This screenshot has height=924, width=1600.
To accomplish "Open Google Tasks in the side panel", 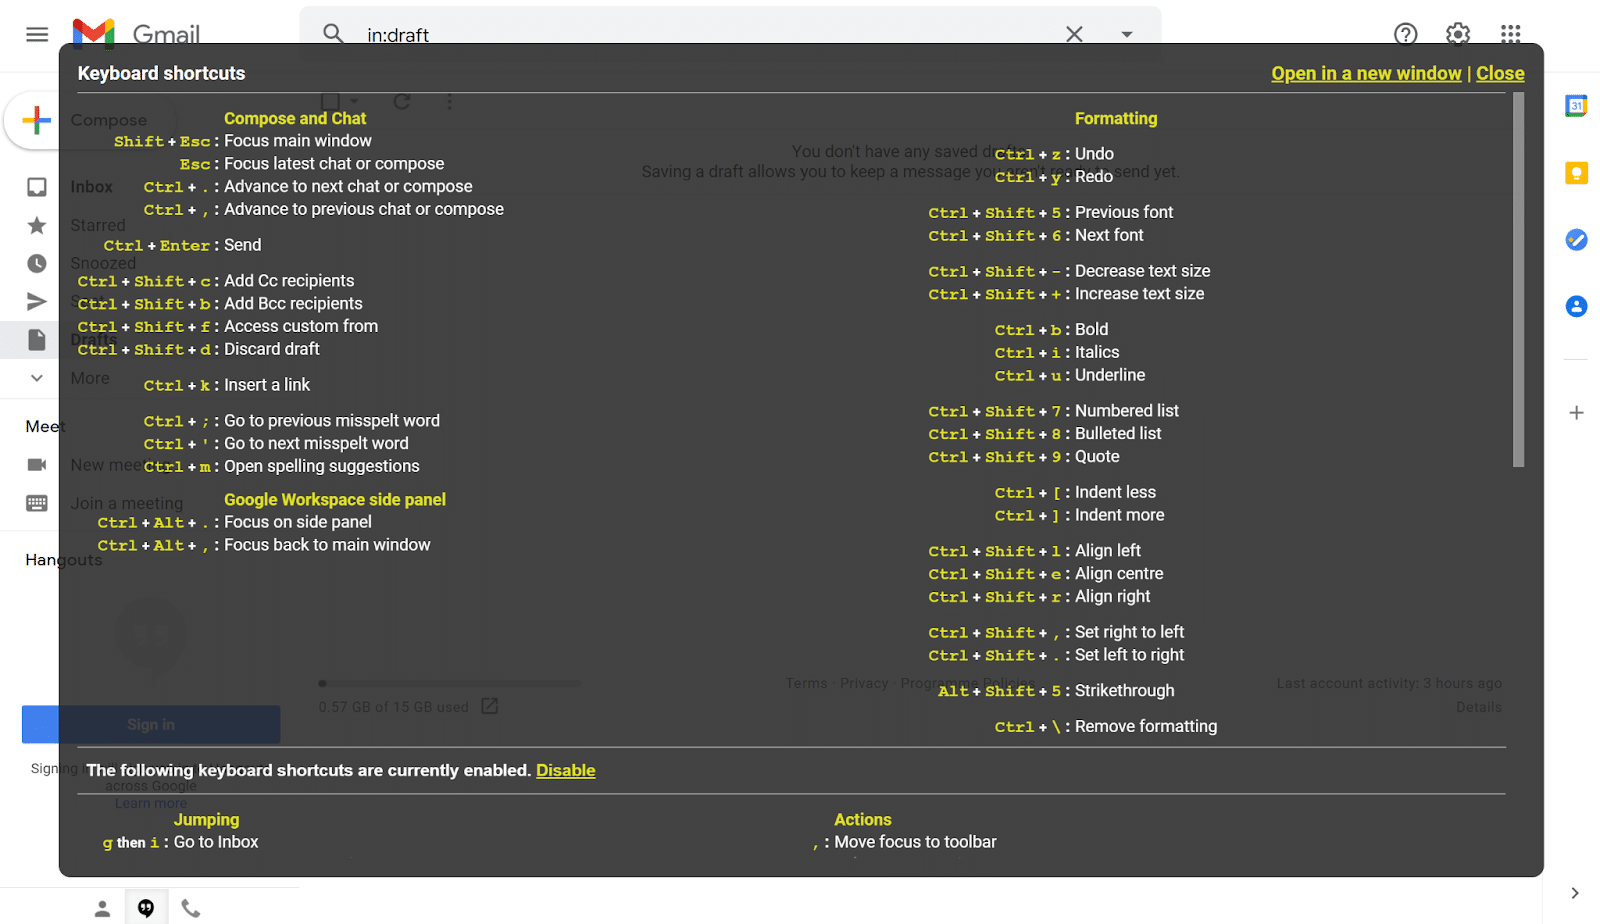I will click(1576, 240).
